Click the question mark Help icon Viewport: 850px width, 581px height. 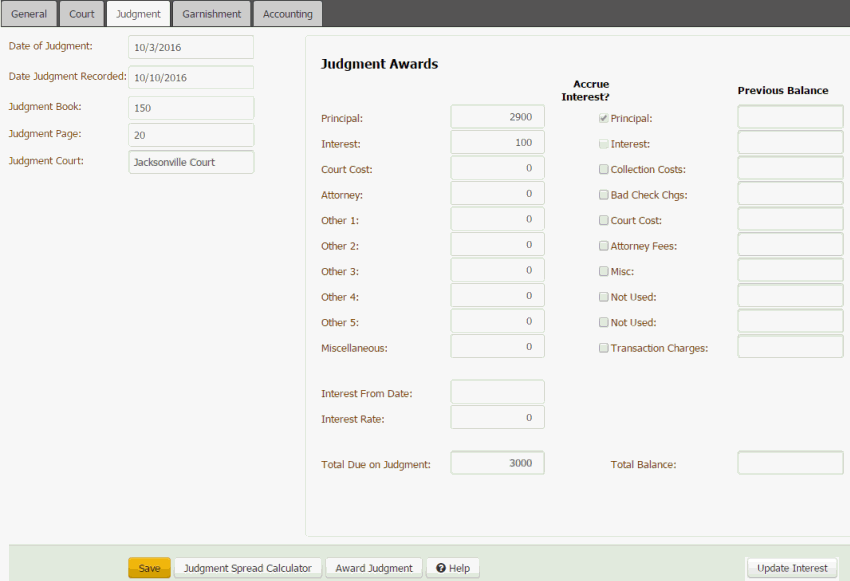coord(441,567)
